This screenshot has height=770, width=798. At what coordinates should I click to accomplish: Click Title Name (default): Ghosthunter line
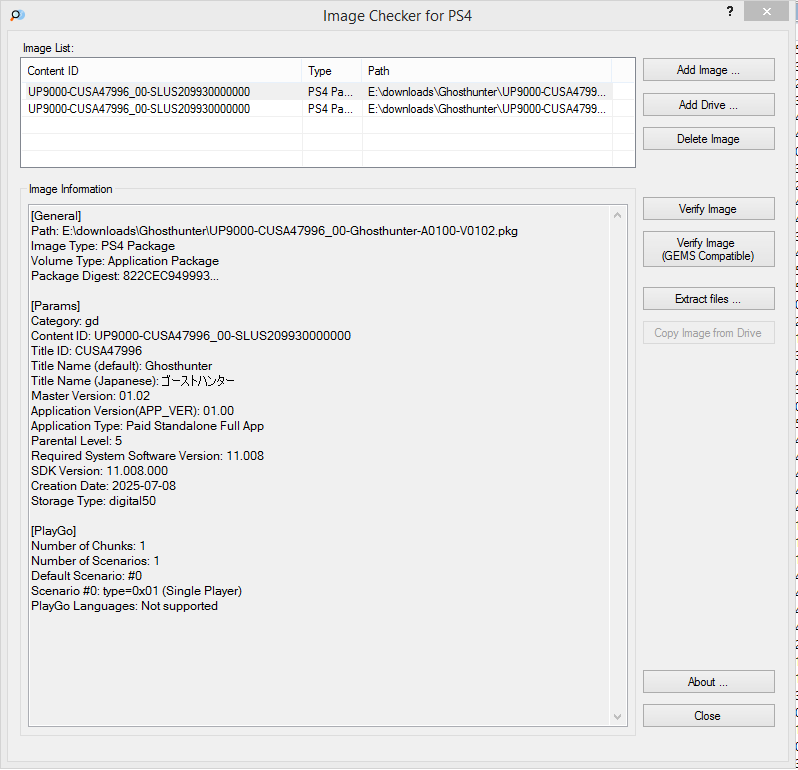point(122,366)
